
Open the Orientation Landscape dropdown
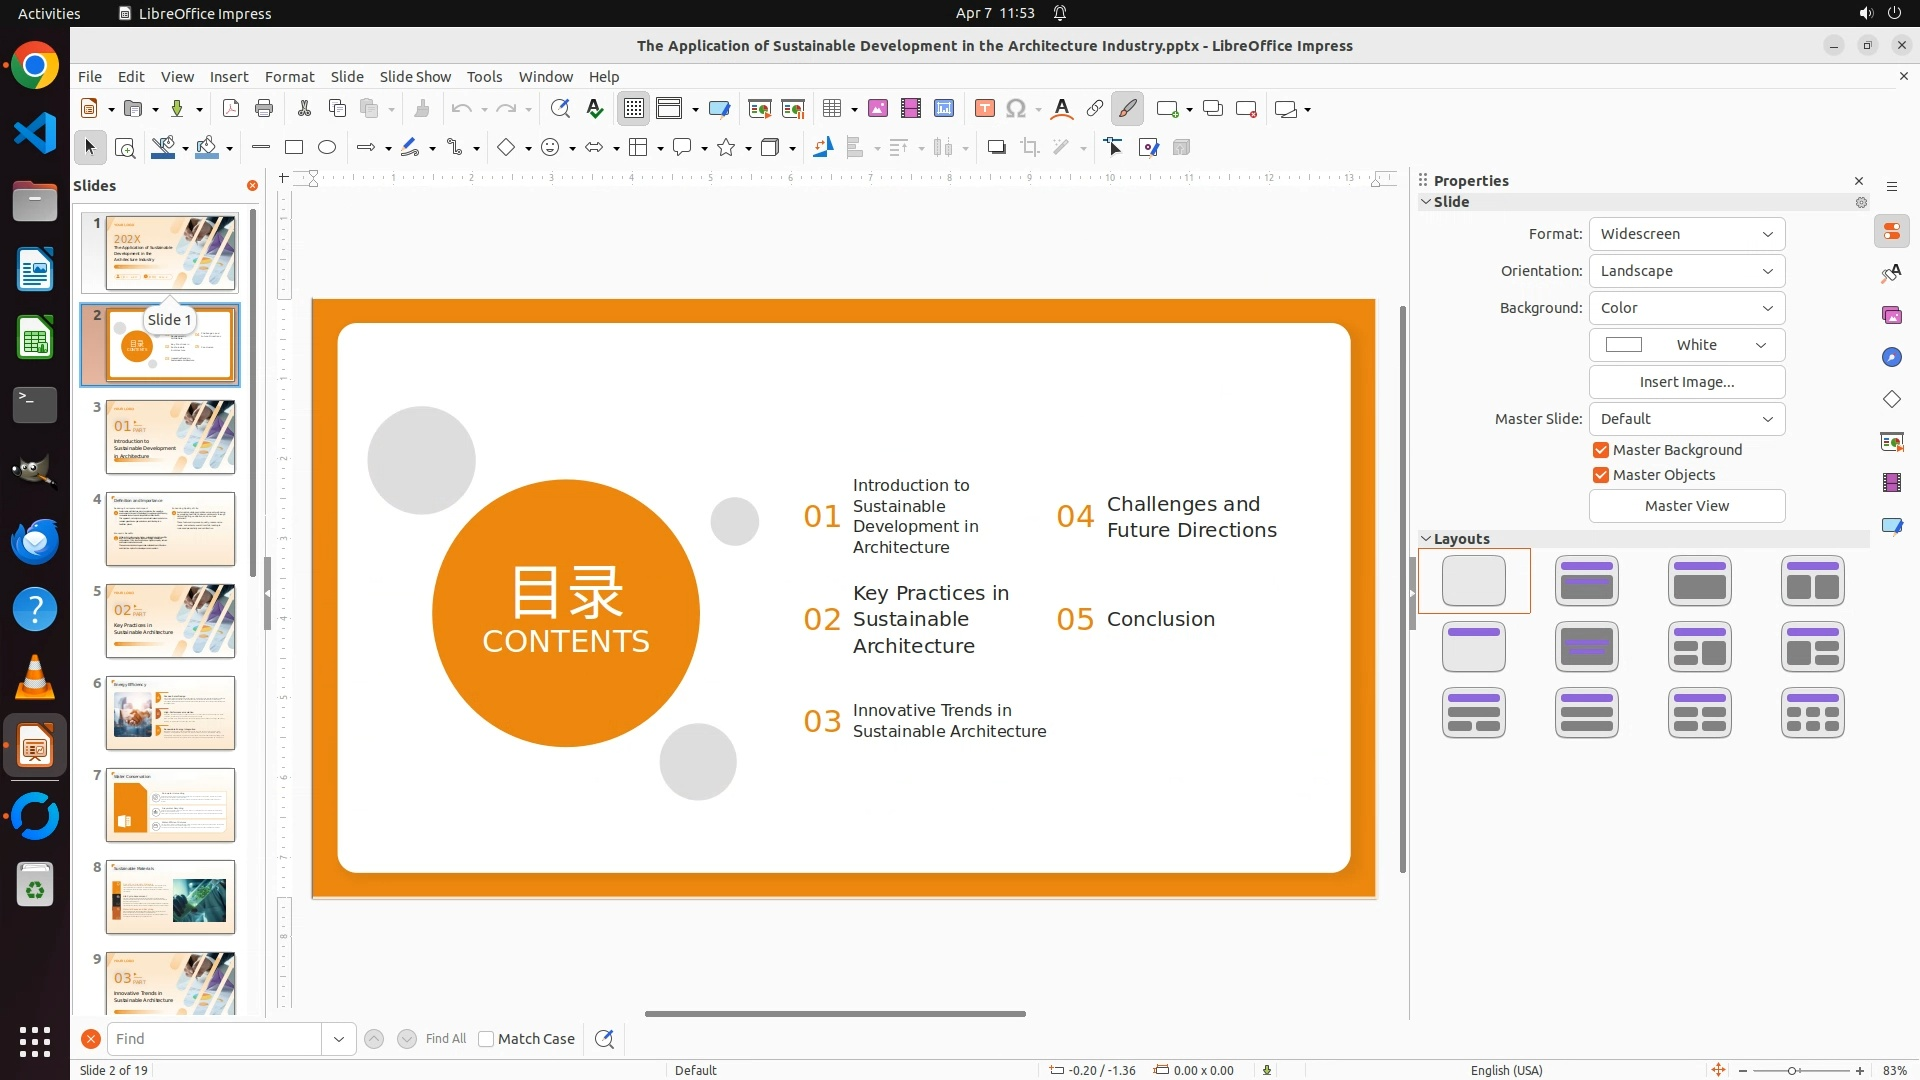pyautogui.click(x=1686, y=271)
